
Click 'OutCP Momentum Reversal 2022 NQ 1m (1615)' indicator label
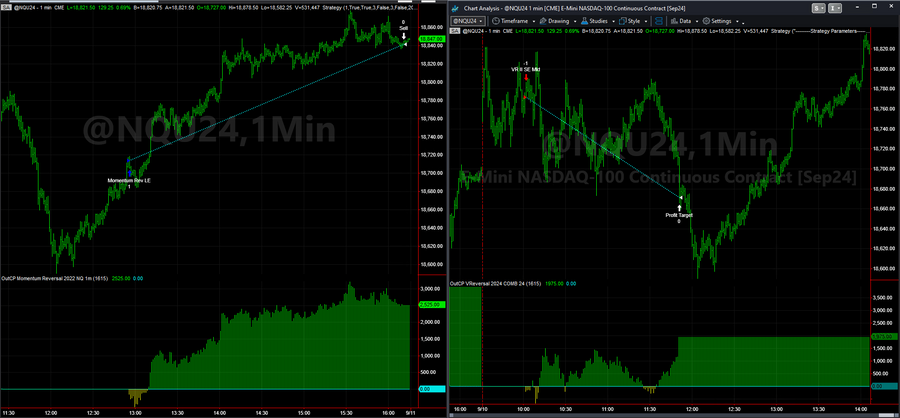coord(57,278)
